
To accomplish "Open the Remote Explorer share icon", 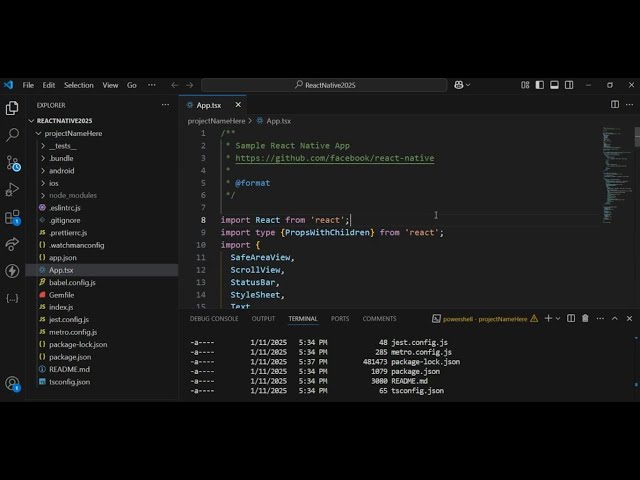I will point(12,244).
